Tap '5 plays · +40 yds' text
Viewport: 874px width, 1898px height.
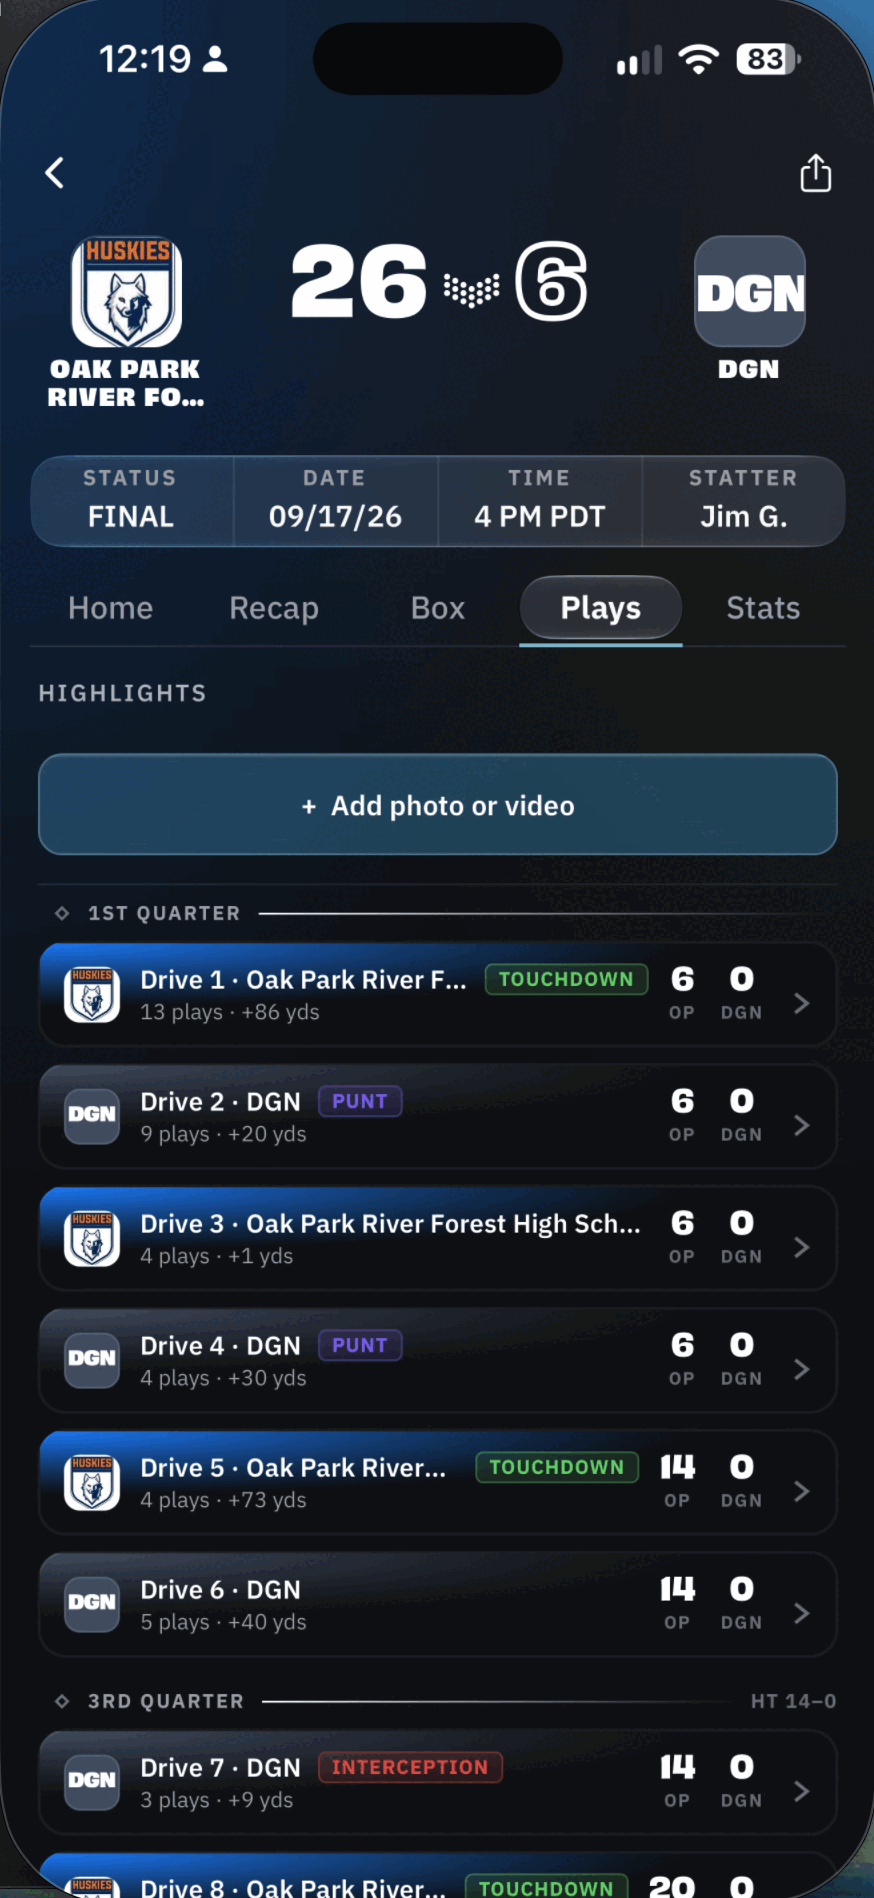[223, 1622]
